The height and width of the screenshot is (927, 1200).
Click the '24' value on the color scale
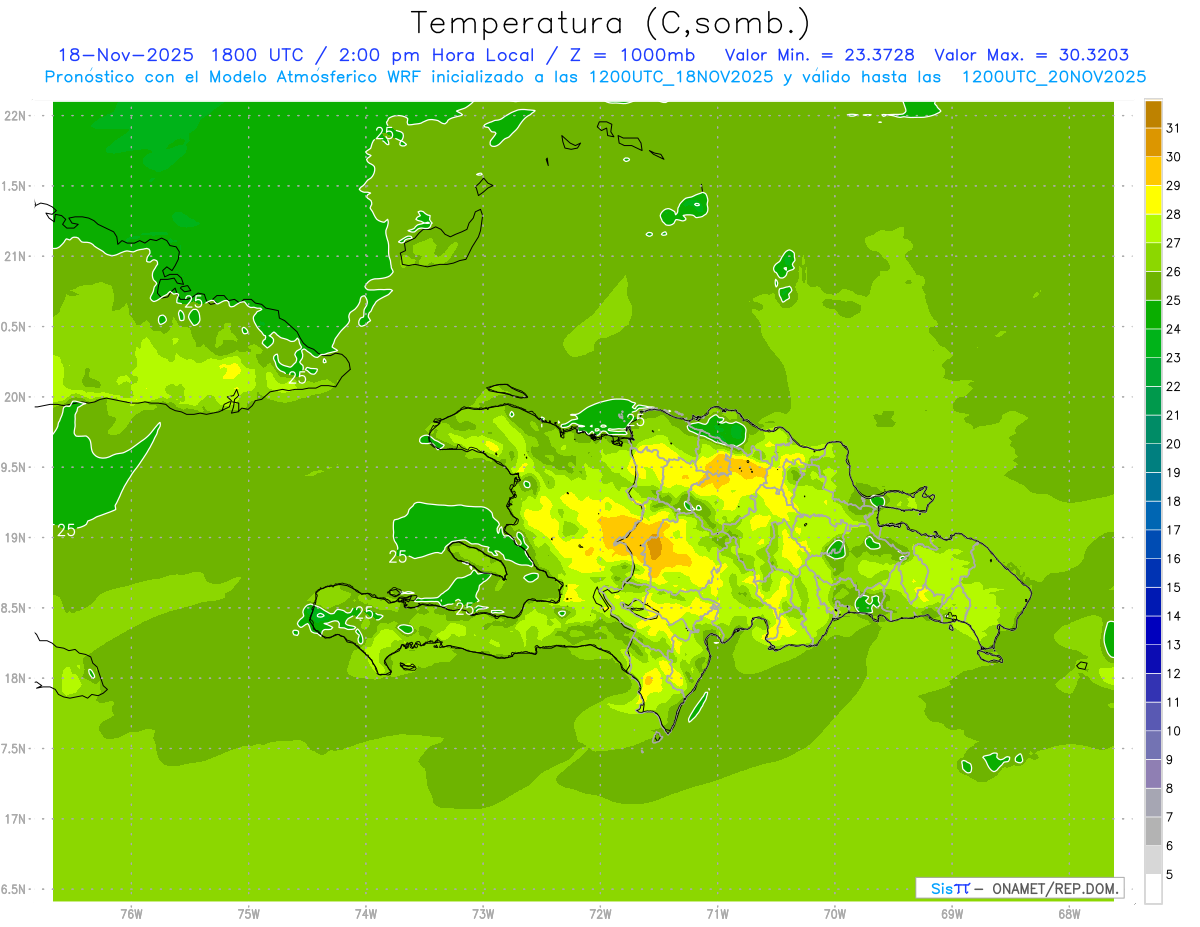1173,329
